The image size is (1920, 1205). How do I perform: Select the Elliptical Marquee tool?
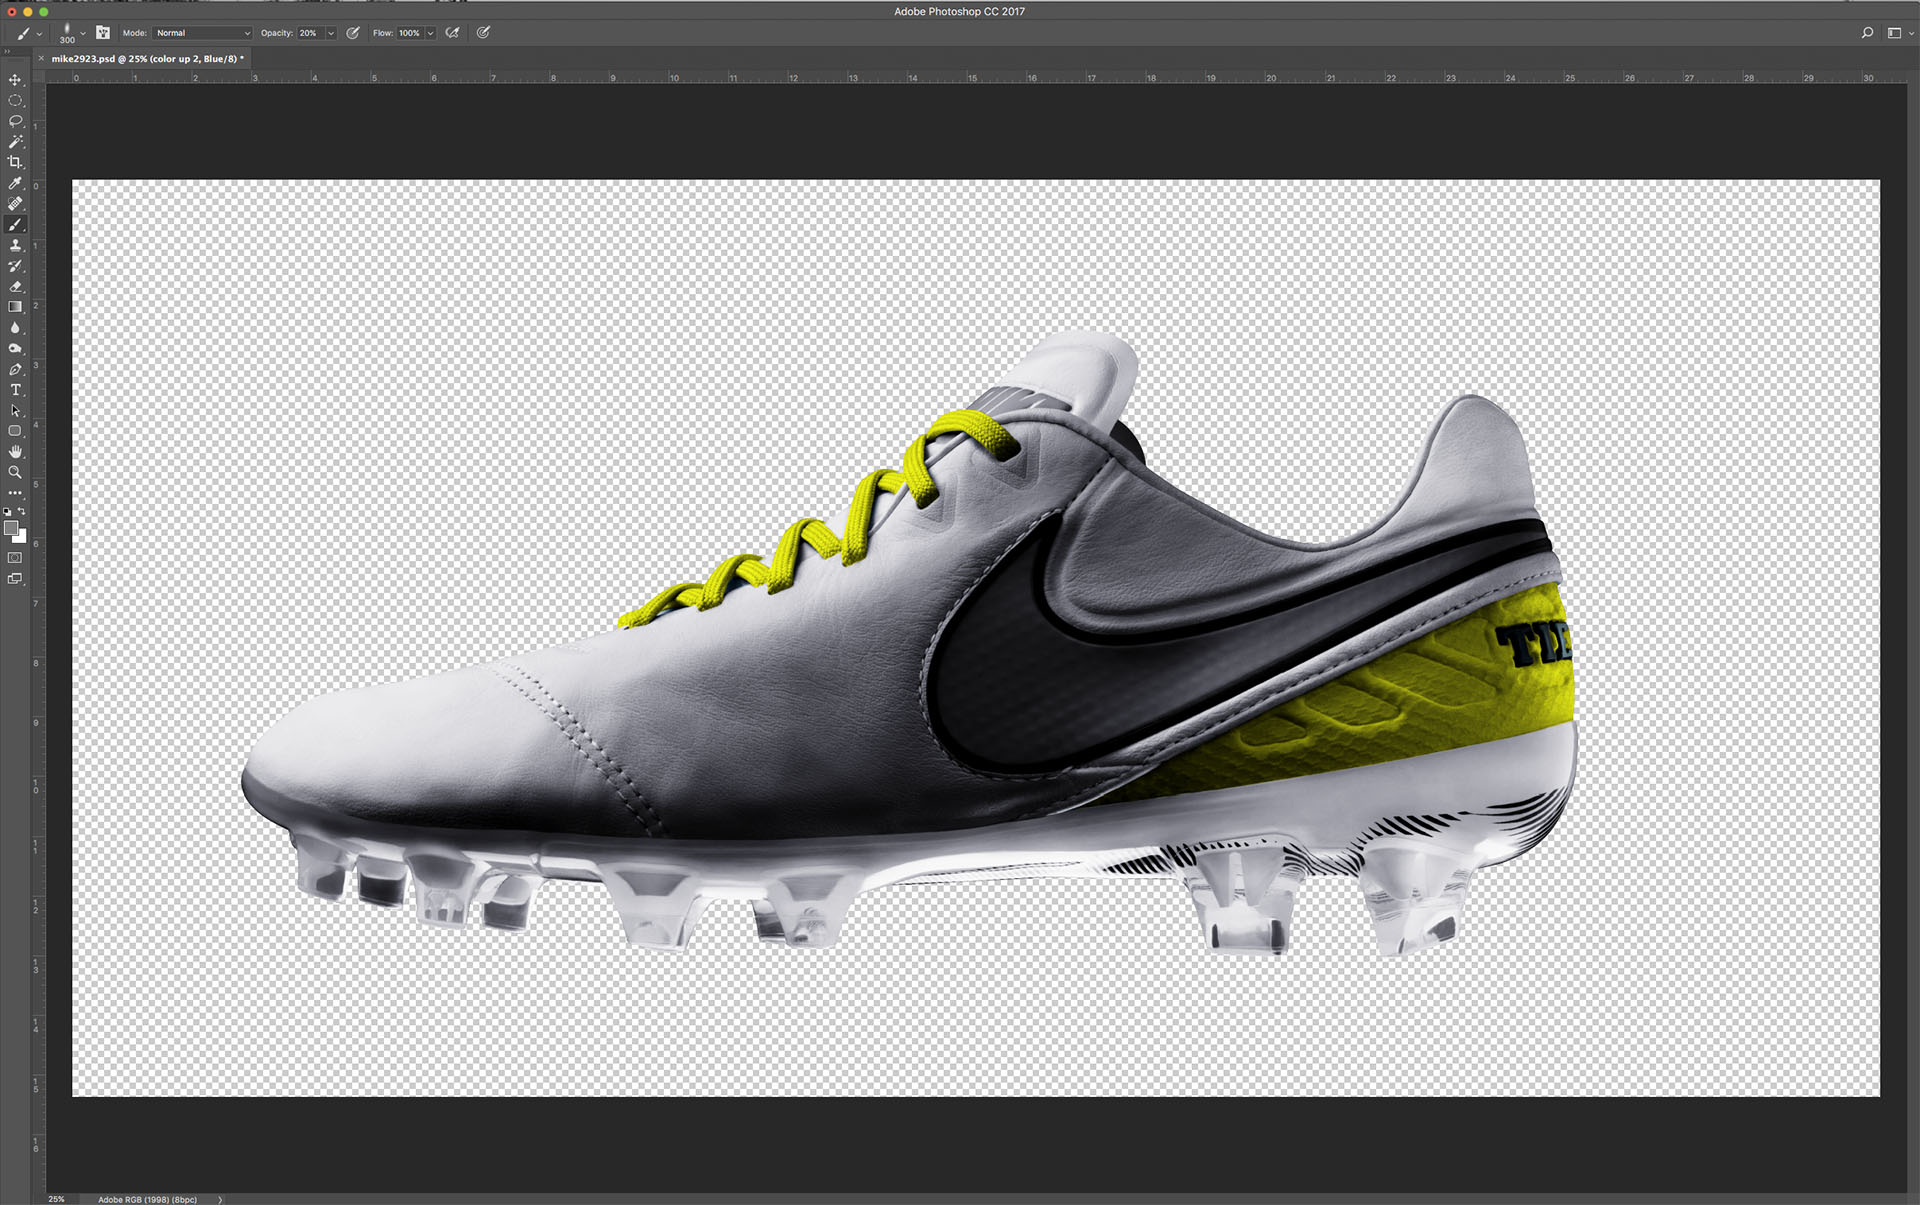(x=15, y=101)
